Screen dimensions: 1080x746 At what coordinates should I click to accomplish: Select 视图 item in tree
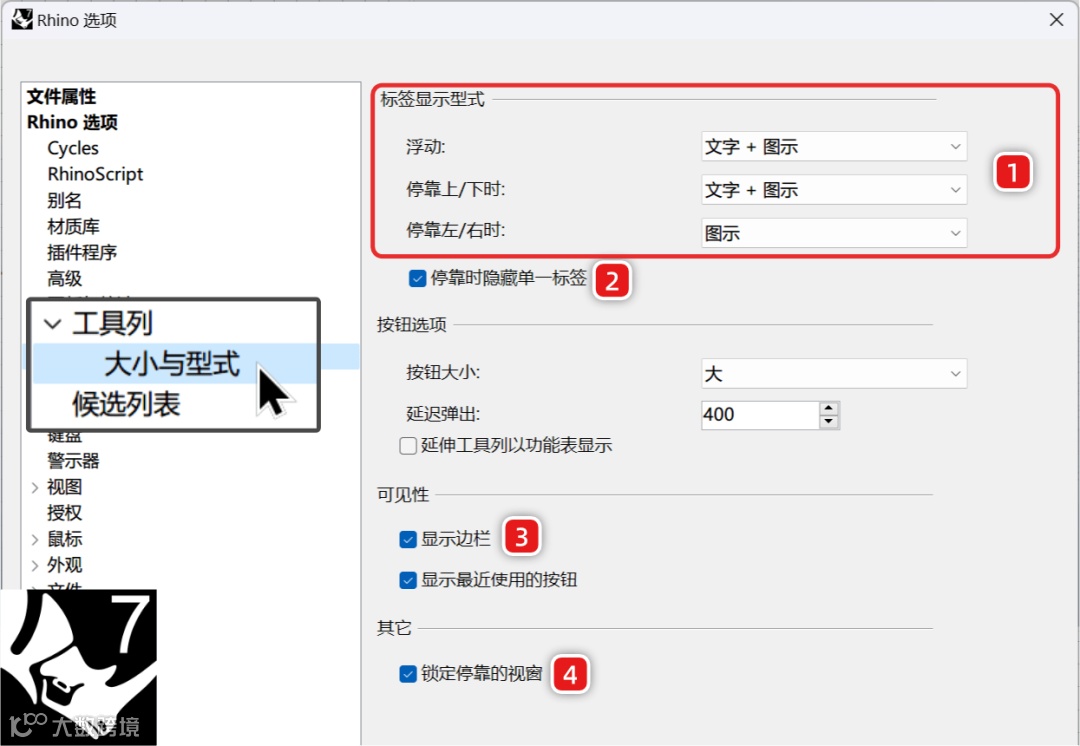64,487
